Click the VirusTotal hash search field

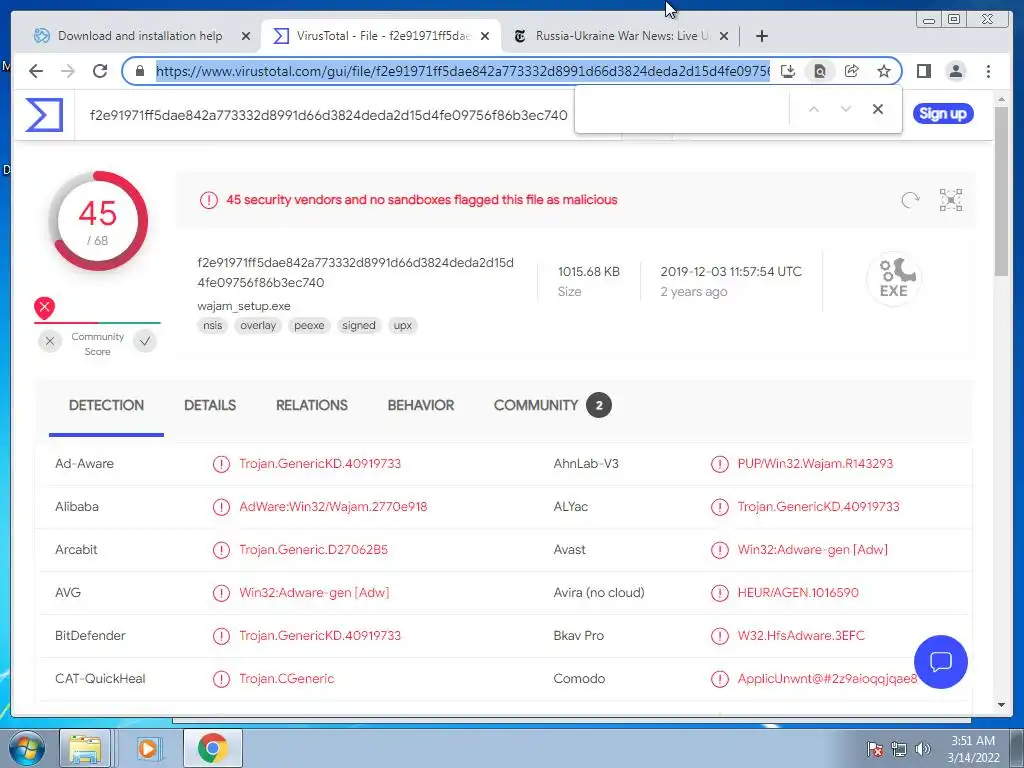click(x=328, y=116)
